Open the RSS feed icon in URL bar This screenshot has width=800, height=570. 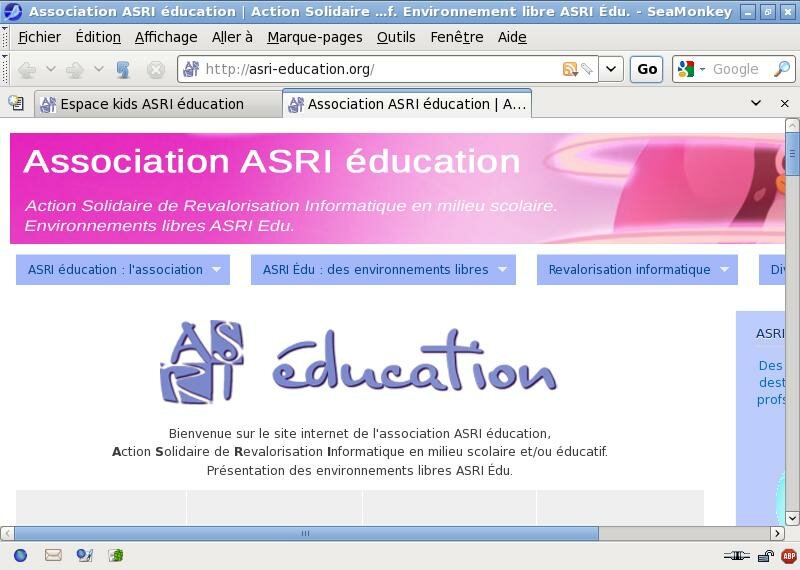569,69
